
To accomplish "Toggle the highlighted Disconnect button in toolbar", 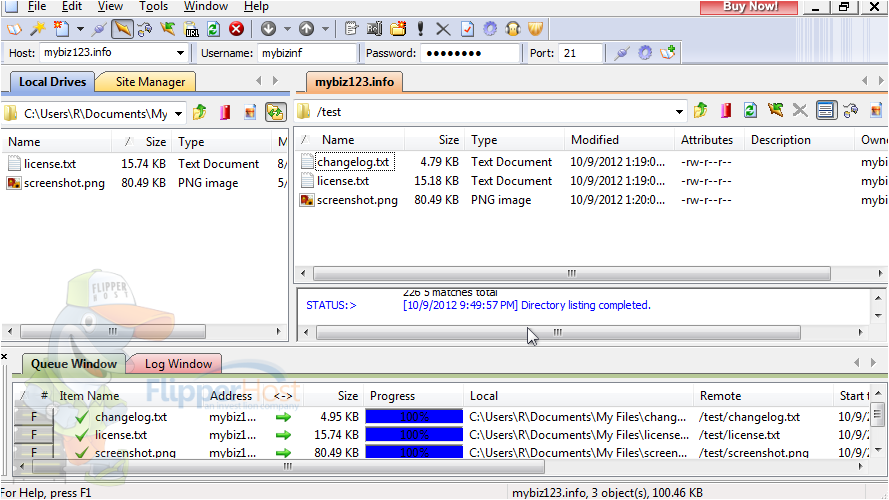I will tap(122, 28).
